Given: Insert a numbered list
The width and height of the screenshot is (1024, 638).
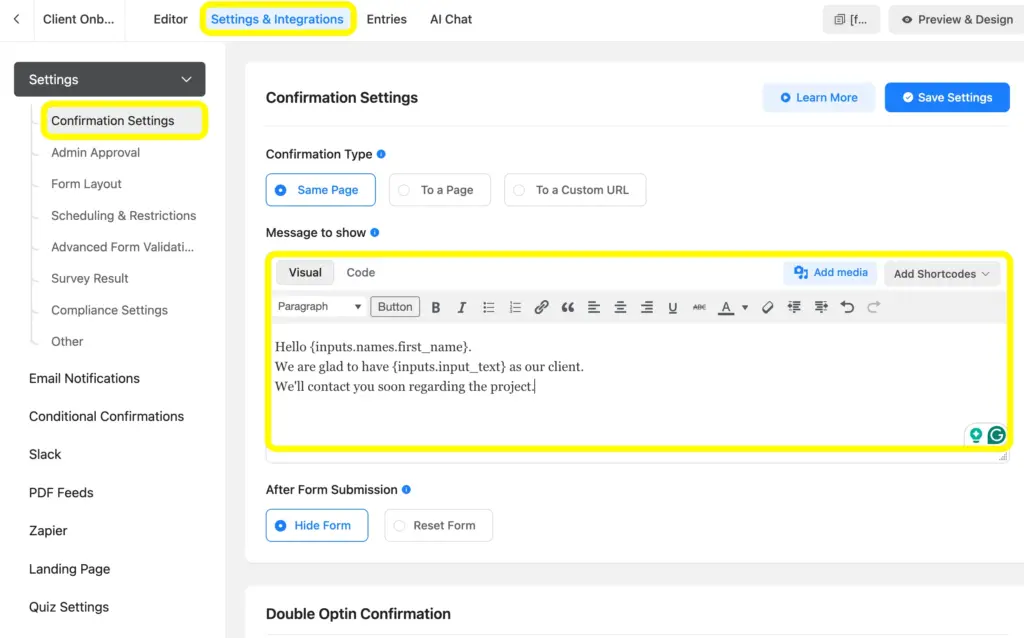Looking at the screenshot, I should click(x=515, y=307).
